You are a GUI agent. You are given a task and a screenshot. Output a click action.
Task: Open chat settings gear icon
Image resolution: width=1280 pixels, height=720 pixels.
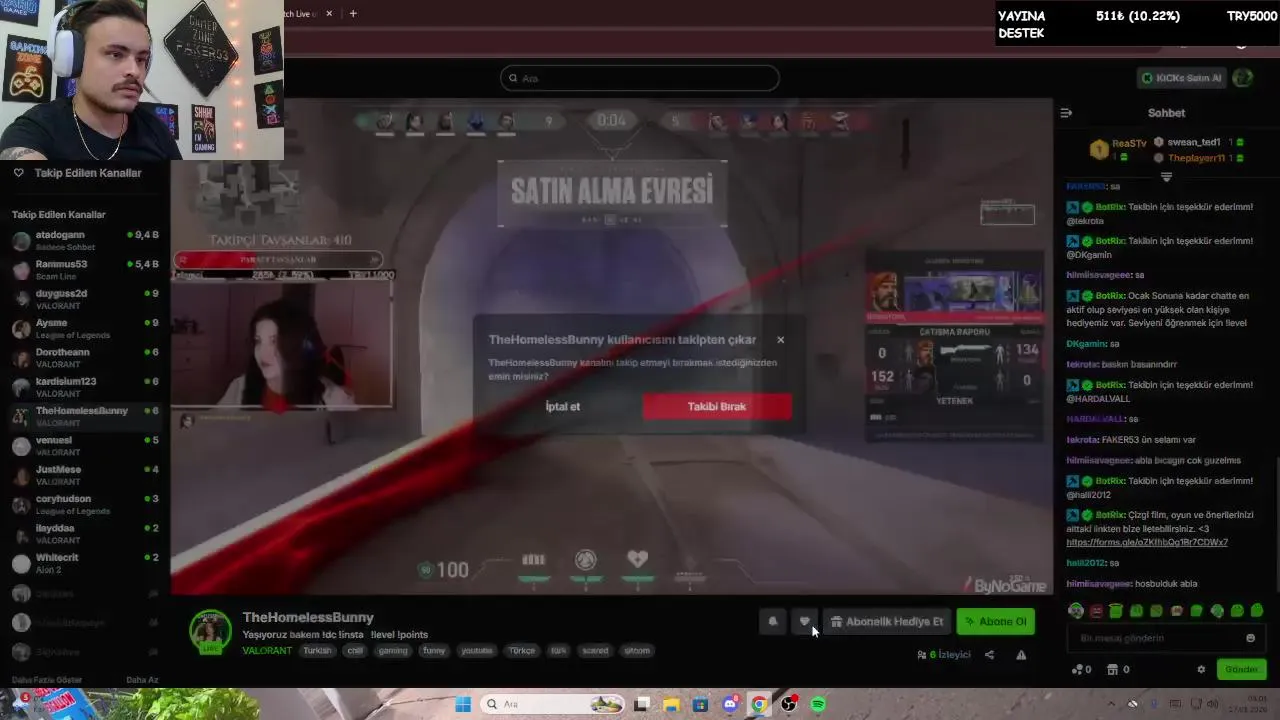[1201, 669]
